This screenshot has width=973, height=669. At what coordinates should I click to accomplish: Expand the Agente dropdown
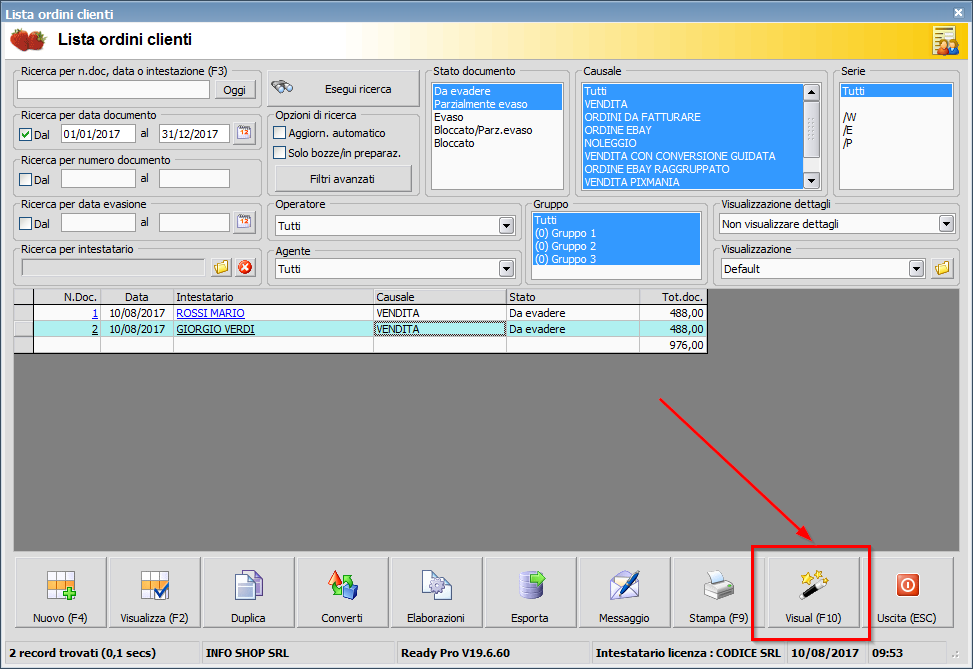[506, 269]
